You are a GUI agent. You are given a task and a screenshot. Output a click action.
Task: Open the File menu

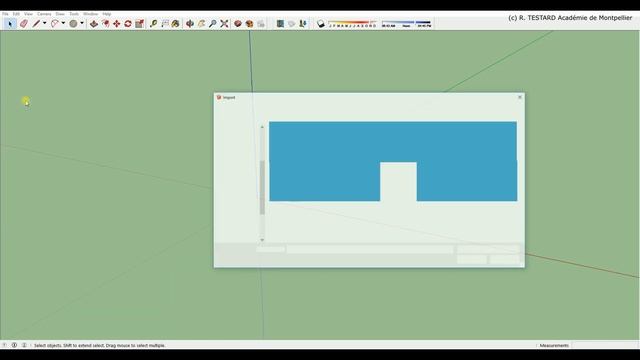coord(5,14)
